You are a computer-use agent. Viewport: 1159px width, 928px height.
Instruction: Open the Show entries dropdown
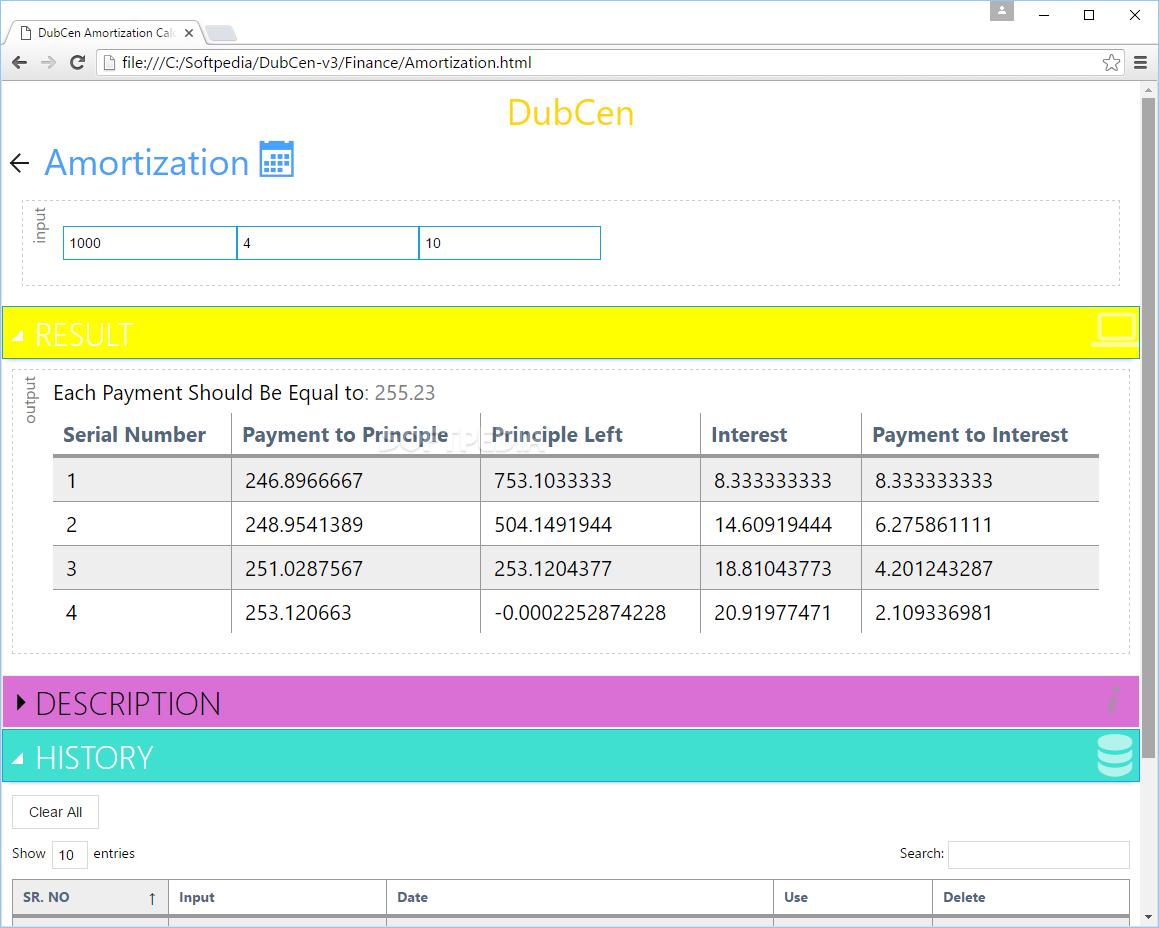pyautogui.click(x=69, y=855)
